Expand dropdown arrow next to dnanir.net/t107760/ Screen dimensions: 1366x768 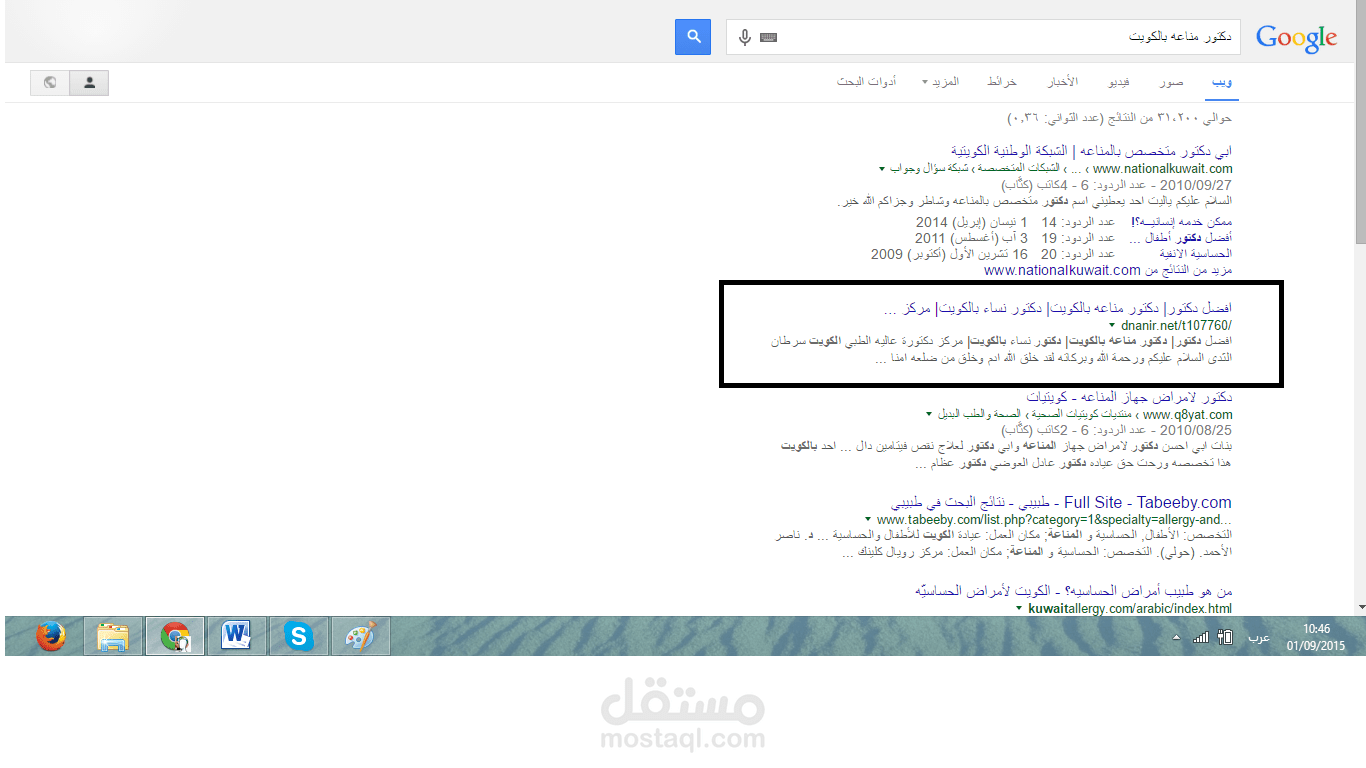(1112, 326)
